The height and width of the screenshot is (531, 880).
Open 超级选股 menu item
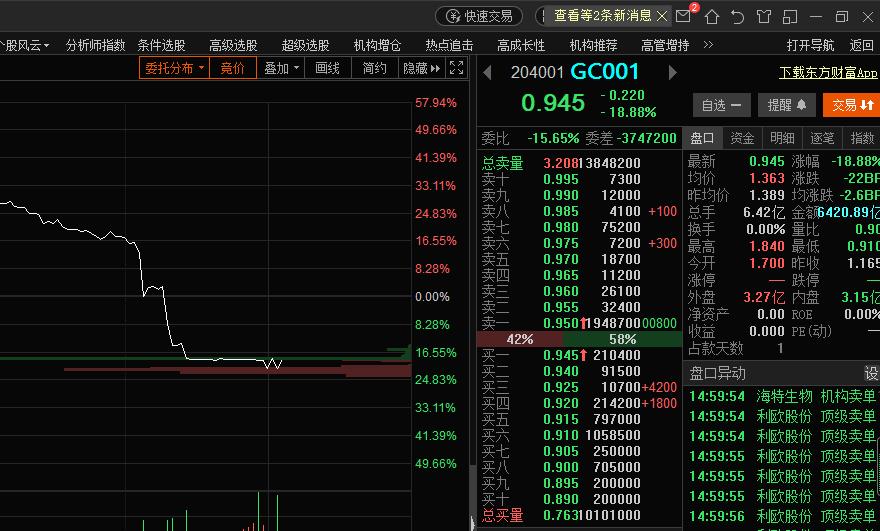pyautogui.click(x=305, y=45)
